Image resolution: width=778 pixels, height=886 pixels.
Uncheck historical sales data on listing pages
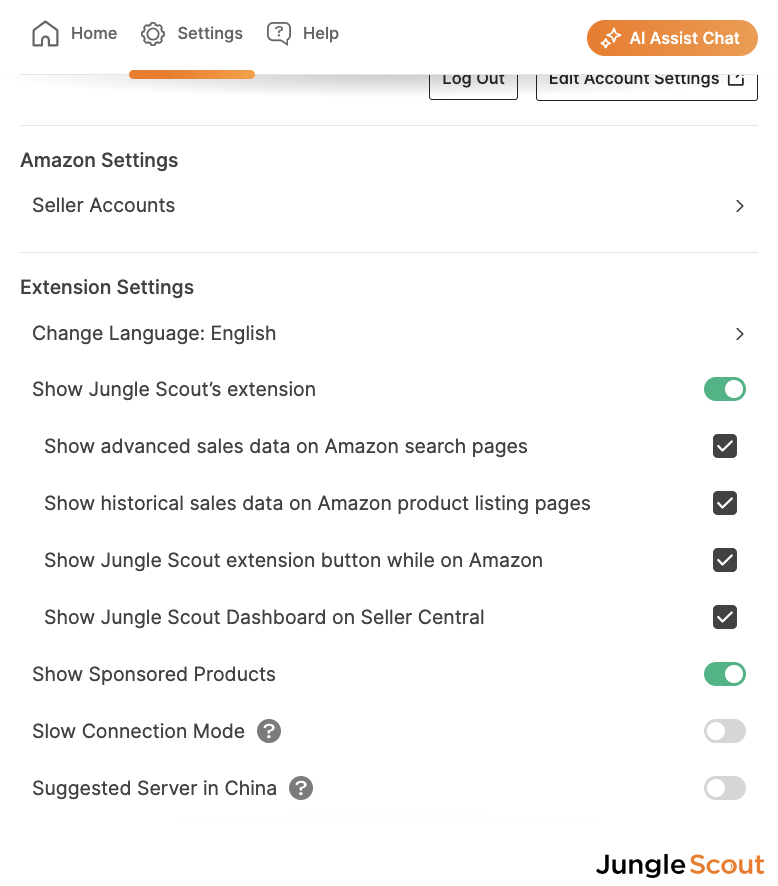point(725,503)
